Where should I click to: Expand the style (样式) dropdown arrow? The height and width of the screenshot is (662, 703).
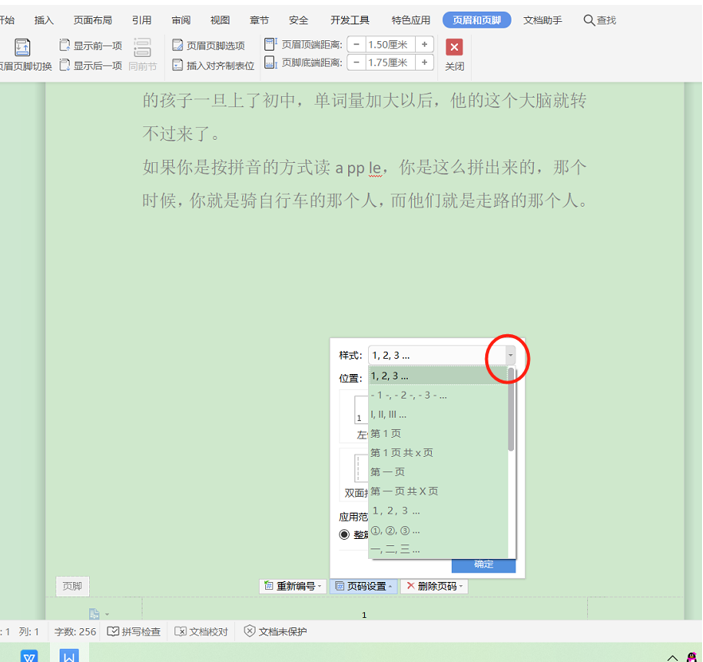[x=510, y=355]
